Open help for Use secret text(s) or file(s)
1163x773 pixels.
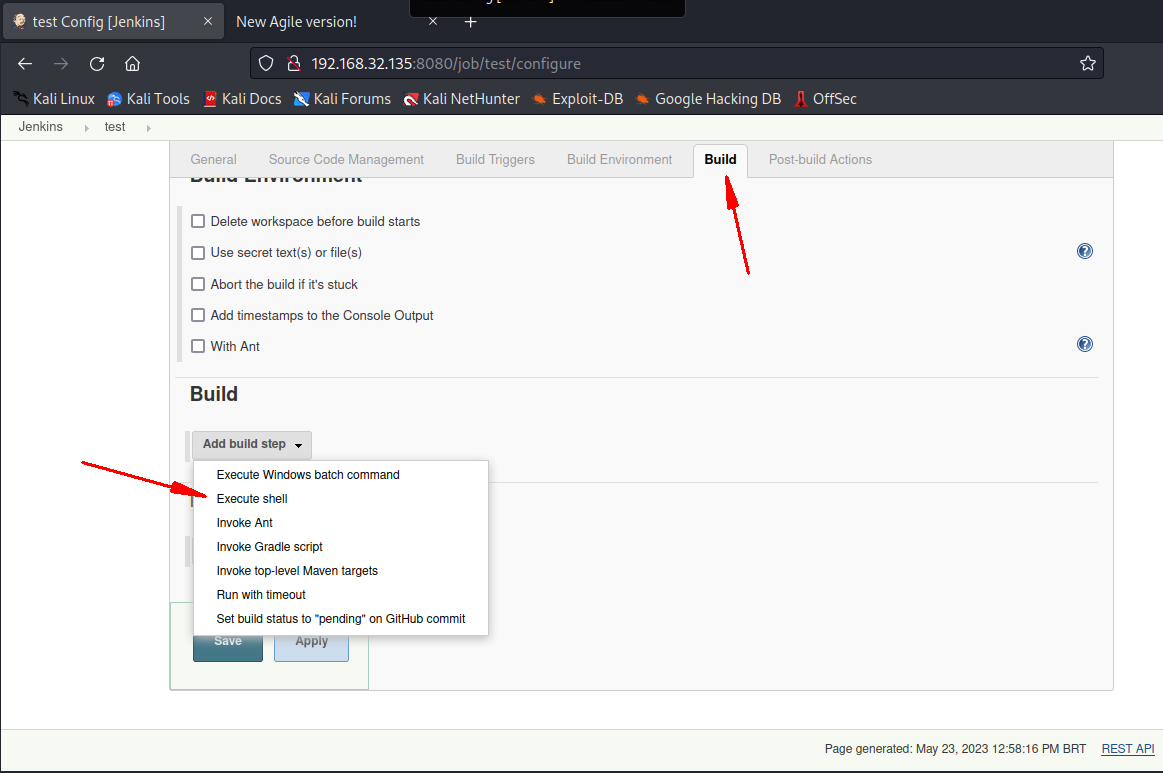tap(1084, 251)
